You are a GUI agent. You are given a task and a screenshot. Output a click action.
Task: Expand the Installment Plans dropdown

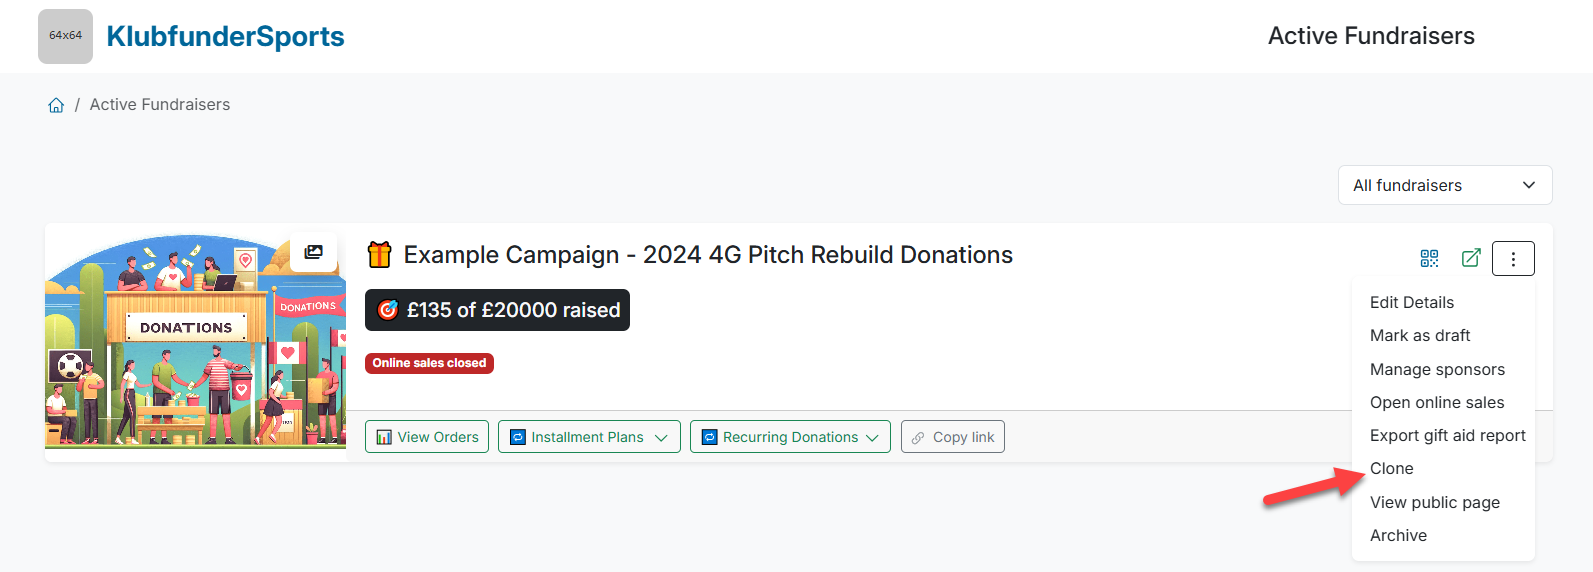(589, 437)
